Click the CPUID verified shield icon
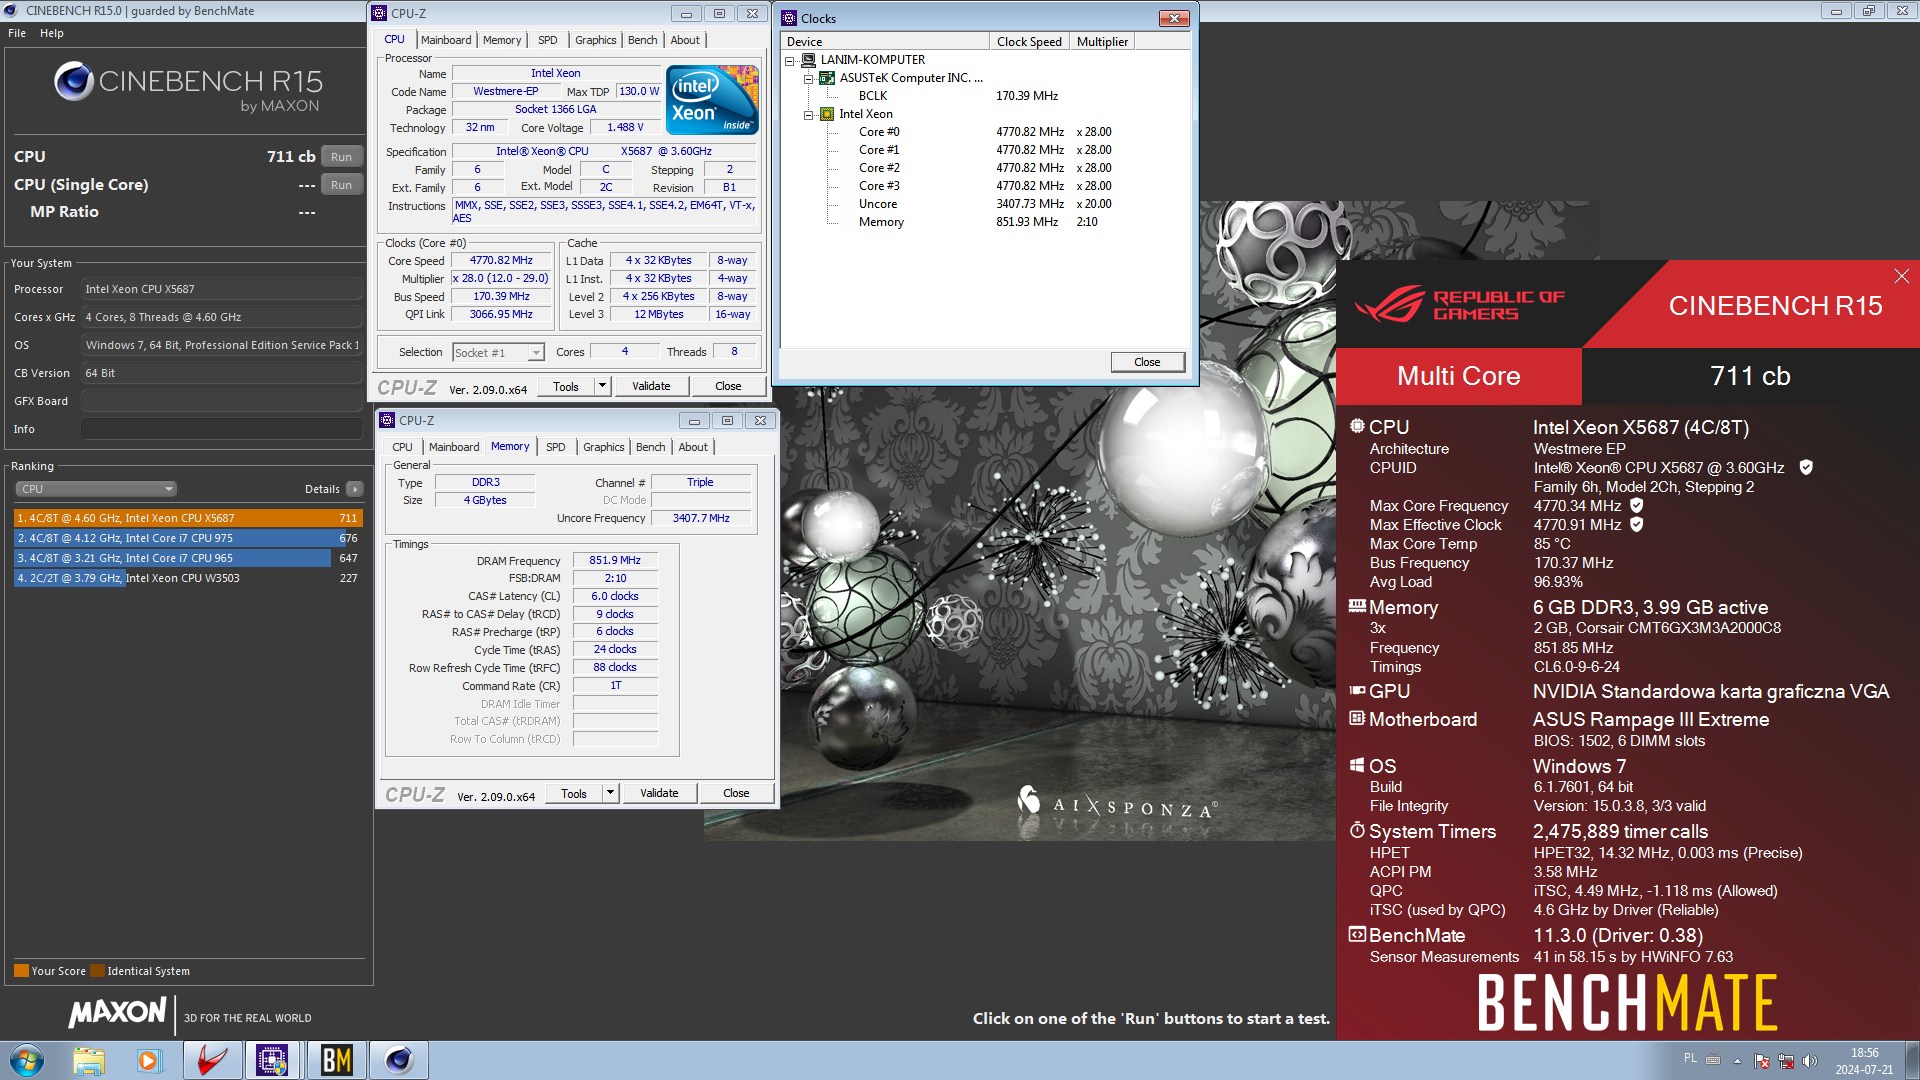The image size is (1920, 1080). click(x=1806, y=467)
